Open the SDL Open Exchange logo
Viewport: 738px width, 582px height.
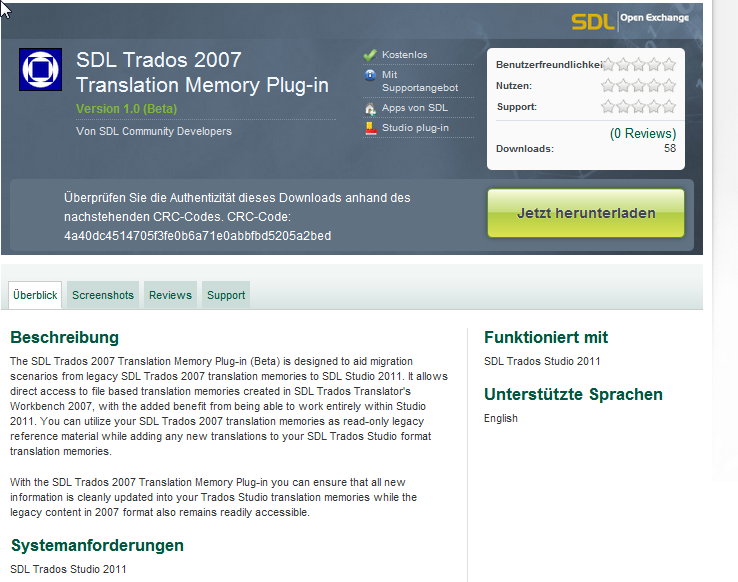point(630,20)
